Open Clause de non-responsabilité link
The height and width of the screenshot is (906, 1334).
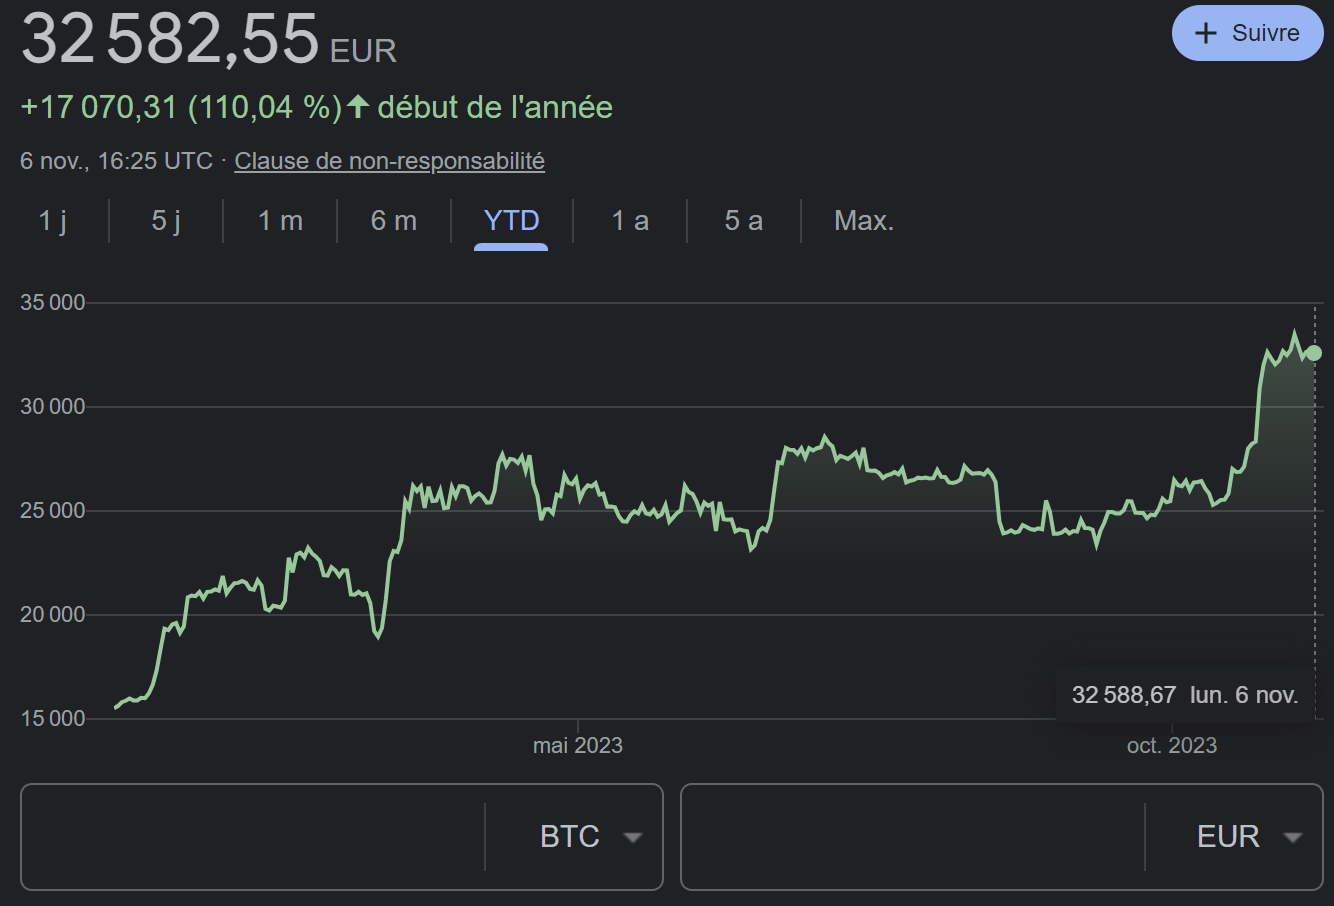(389, 161)
